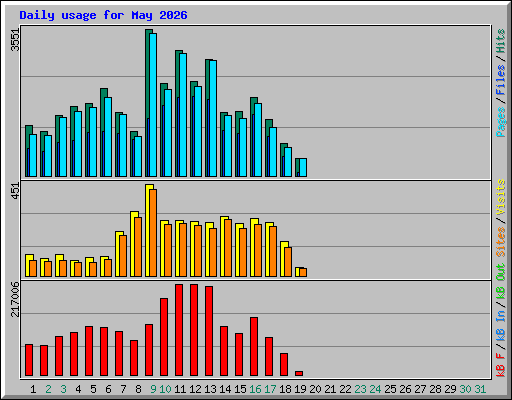
Task: Select day label 21 on the x-axis
Action: [330, 389]
